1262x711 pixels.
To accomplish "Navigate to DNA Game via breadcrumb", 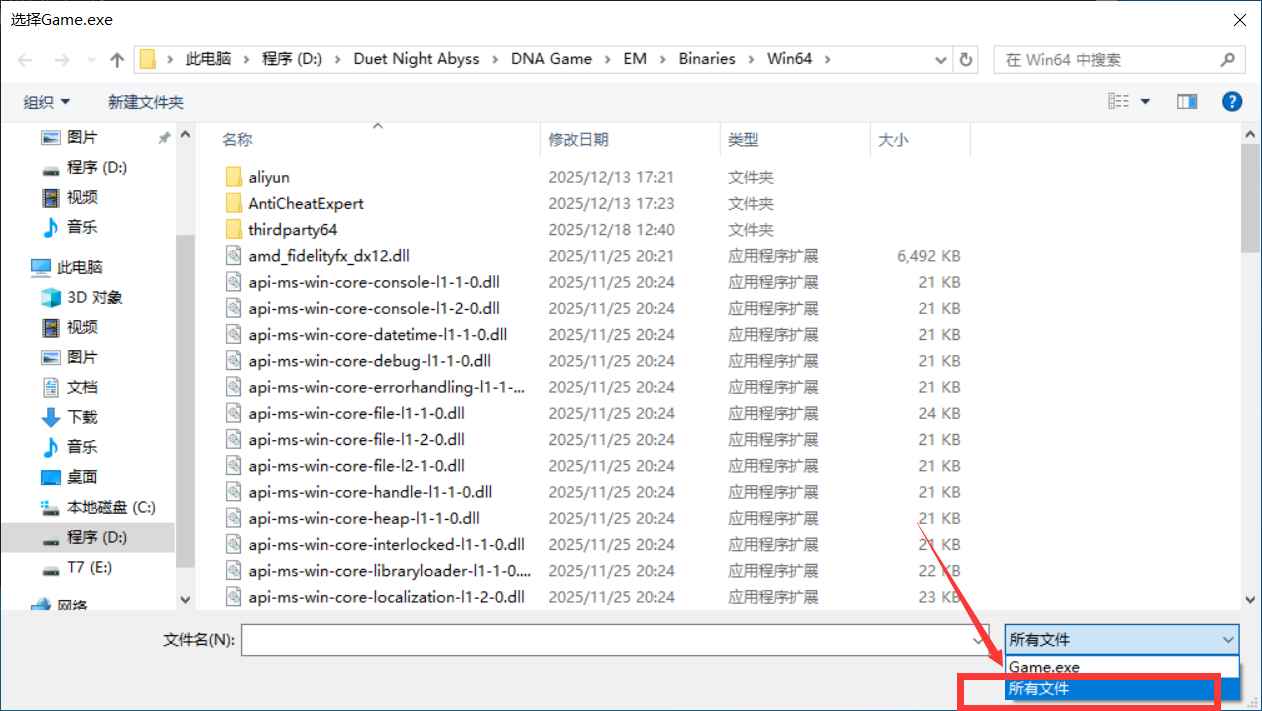I will (x=551, y=59).
